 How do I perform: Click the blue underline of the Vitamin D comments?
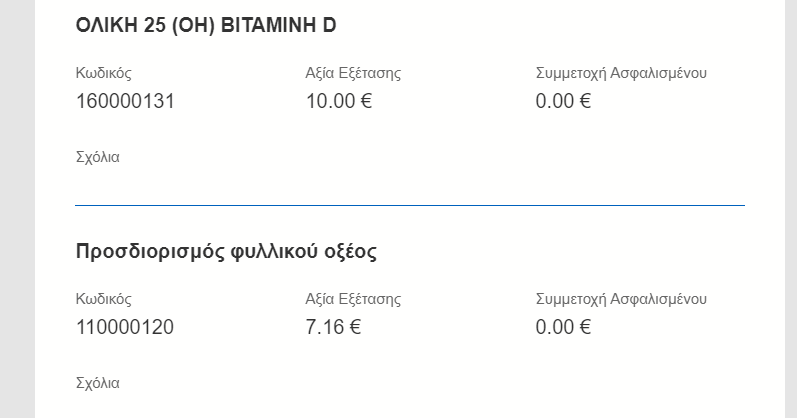point(410,205)
